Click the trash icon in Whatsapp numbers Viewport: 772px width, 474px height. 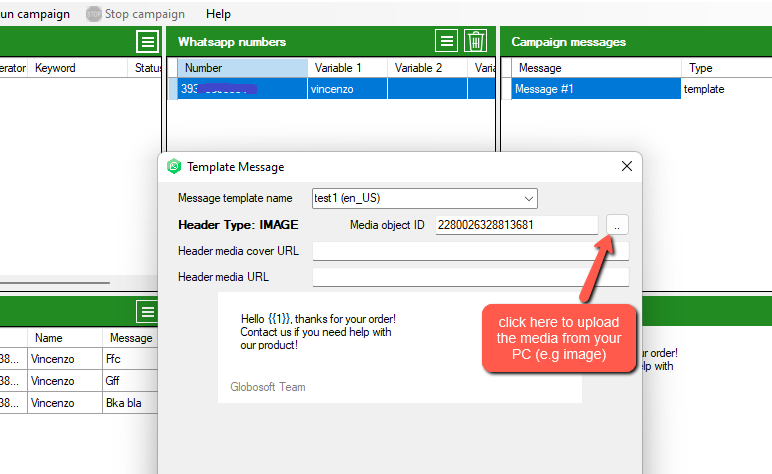point(476,41)
